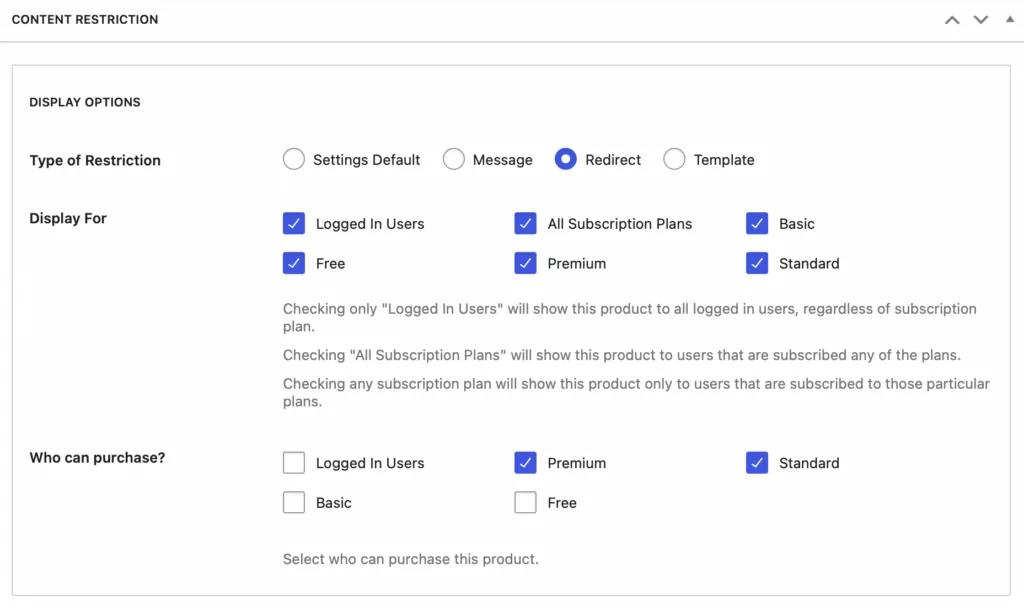Uncheck Standard under Display For
The image size is (1024, 606).
pyautogui.click(x=757, y=263)
